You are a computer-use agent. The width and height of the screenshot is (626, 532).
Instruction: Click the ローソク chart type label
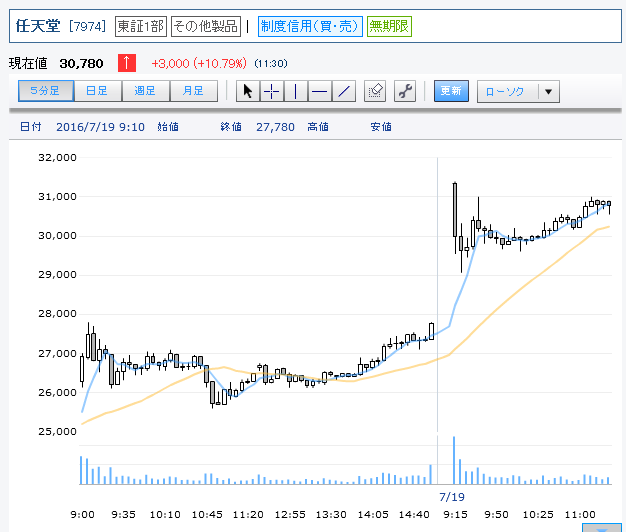(505, 92)
